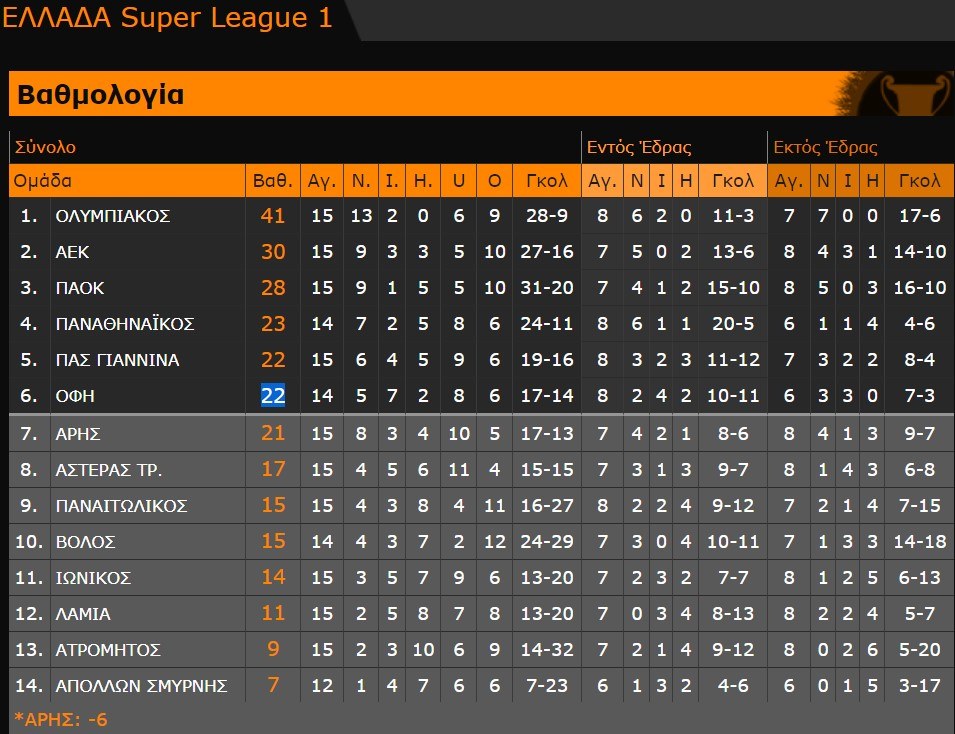Screen dimensions: 955x734
Task: Click the Βαθμολογία banner heading
Action: [x=101, y=95]
